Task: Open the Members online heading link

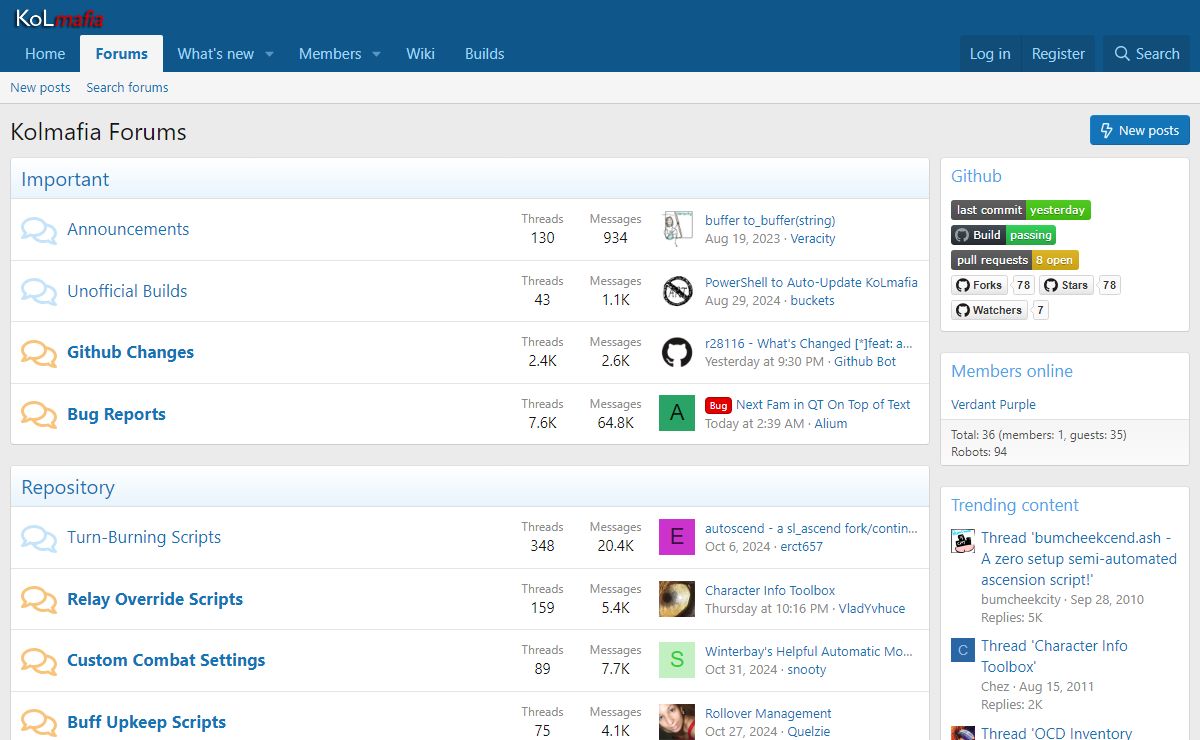Action: 1012,372
